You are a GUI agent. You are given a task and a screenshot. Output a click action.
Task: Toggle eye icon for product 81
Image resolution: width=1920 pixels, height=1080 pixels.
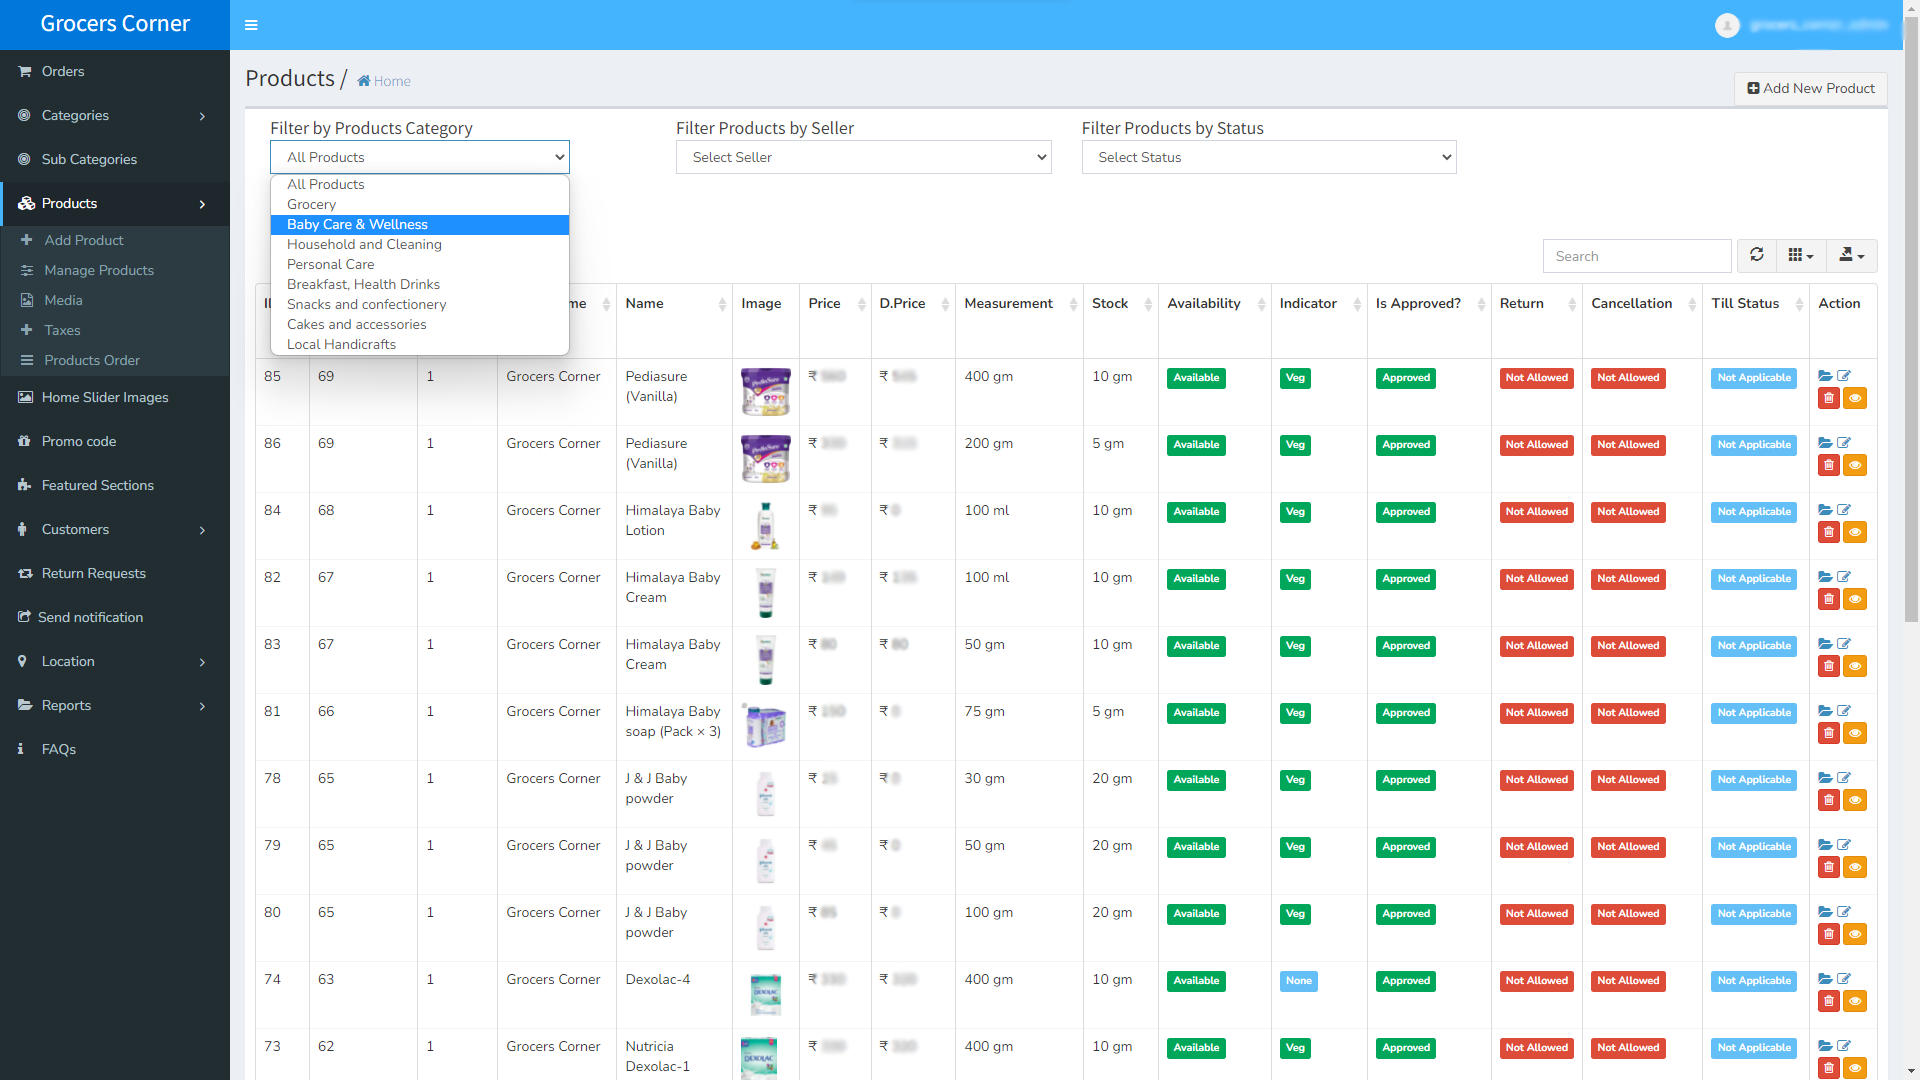[x=1855, y=733]
